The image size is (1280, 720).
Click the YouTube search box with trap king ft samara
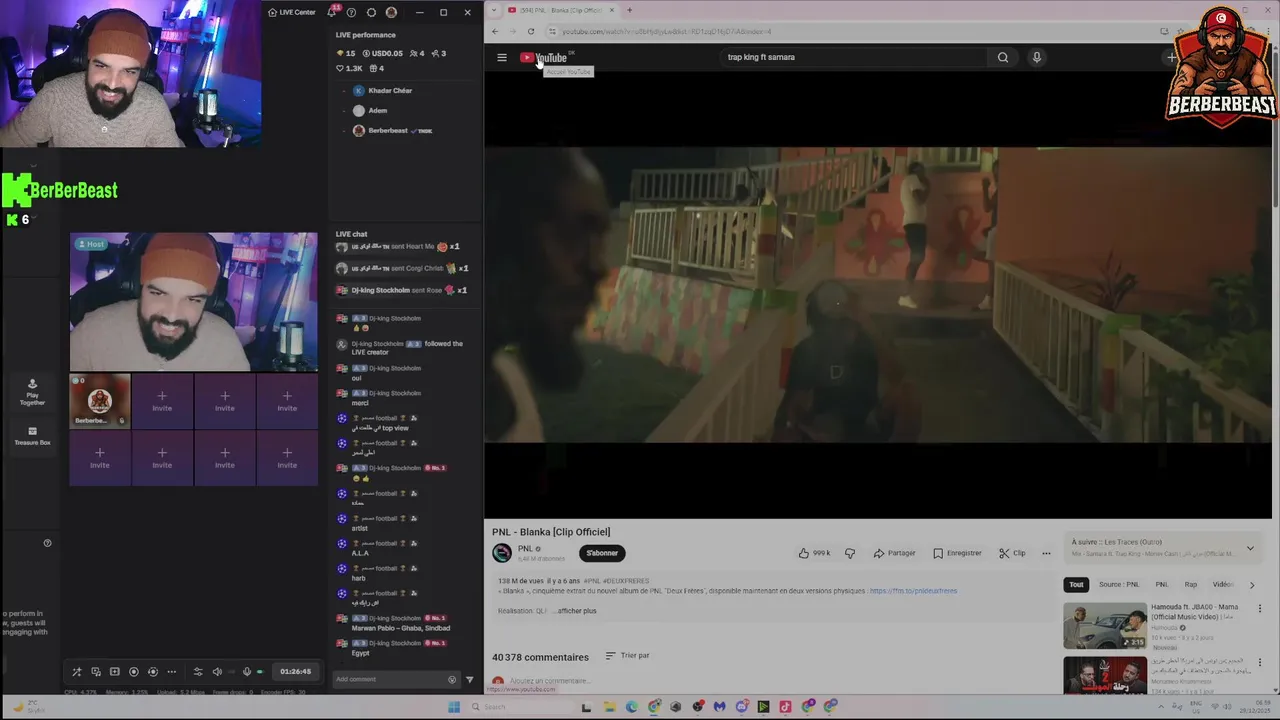[x=855, y=57]
